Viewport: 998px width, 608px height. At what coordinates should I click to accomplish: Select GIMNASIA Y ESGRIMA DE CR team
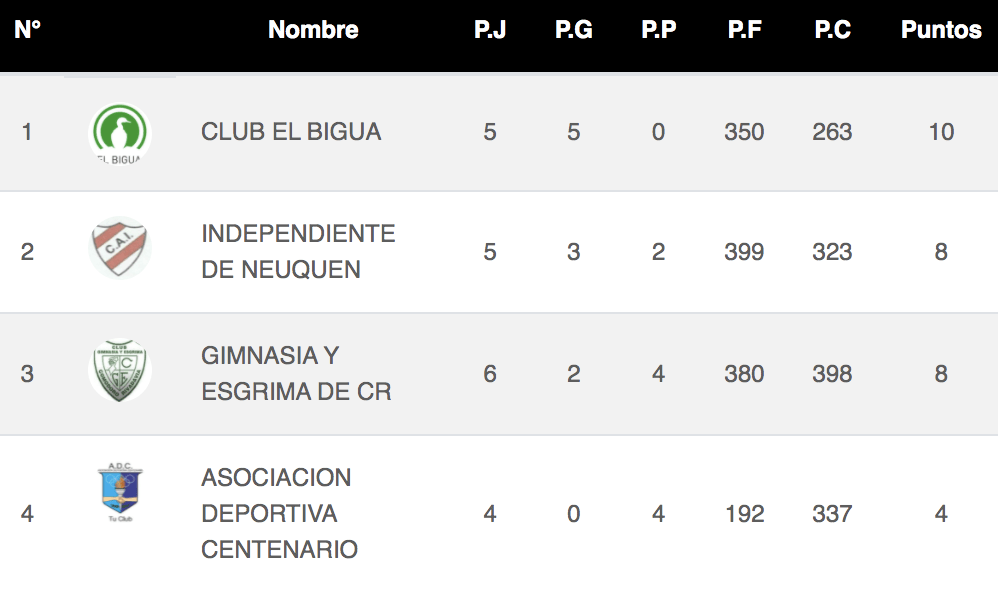(x=296, y=373)
